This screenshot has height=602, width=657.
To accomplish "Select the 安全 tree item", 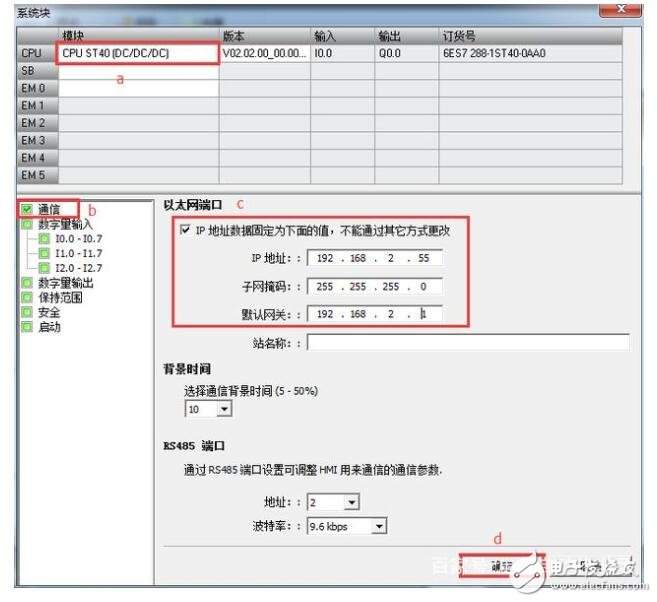I will 49,313.
